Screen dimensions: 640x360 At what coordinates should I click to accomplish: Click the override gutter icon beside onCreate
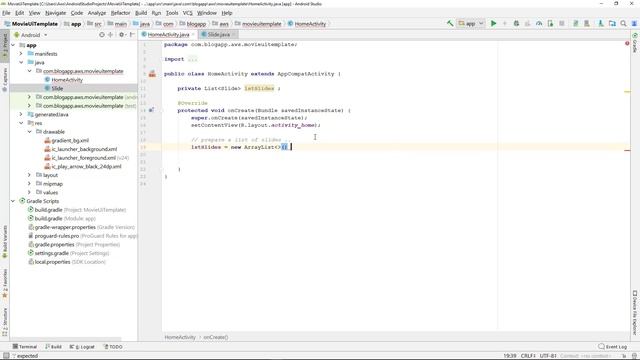pyautogui.click(x=151, y=110)
